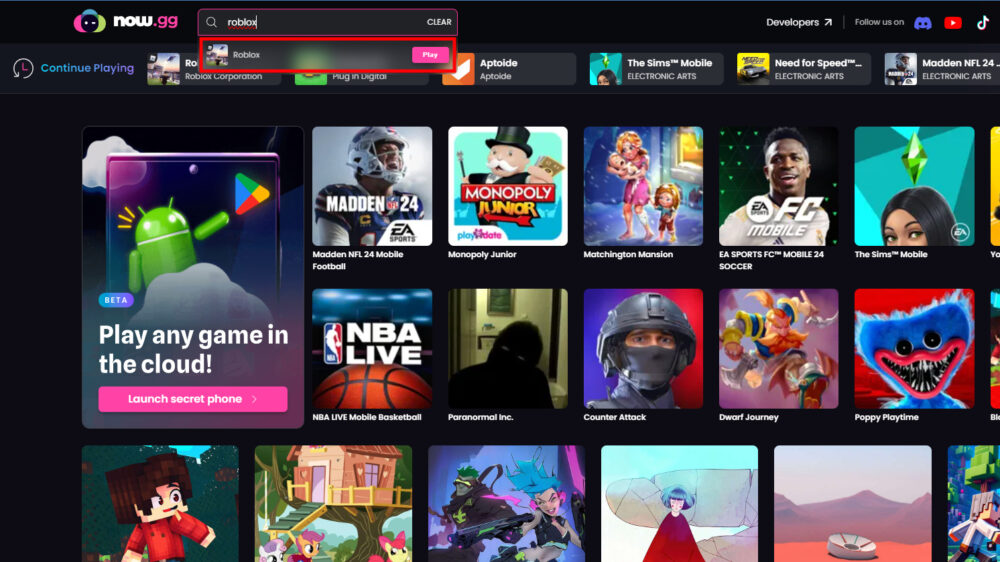This screenshot has width=1000, height=562.
Task: Click 'EA SPORTS FC MOBILE 24 SOCCER' title
Action: click(x=772, y=260)
